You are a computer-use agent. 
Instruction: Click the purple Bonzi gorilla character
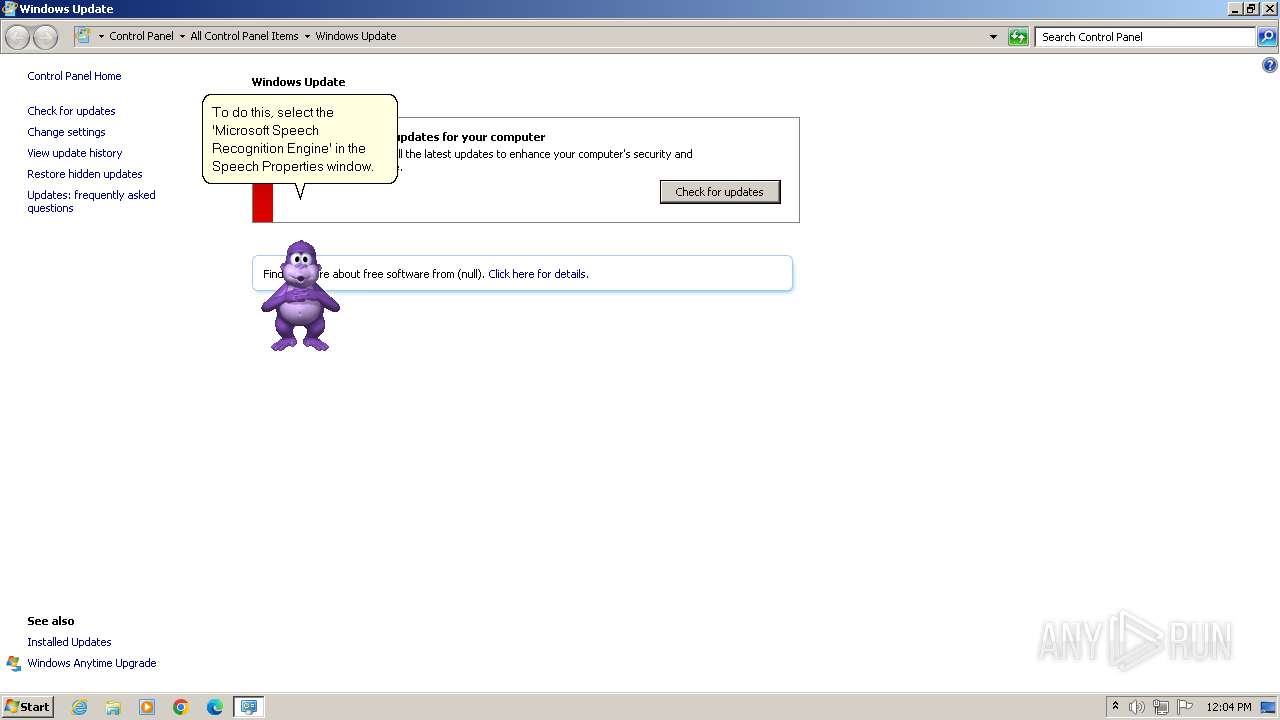[300, 296]
